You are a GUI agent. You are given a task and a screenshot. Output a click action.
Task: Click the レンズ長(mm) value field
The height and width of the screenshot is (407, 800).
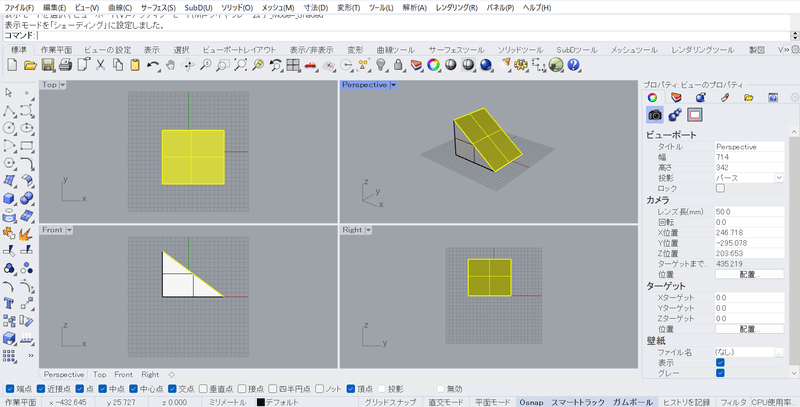(x=749, y=211)
